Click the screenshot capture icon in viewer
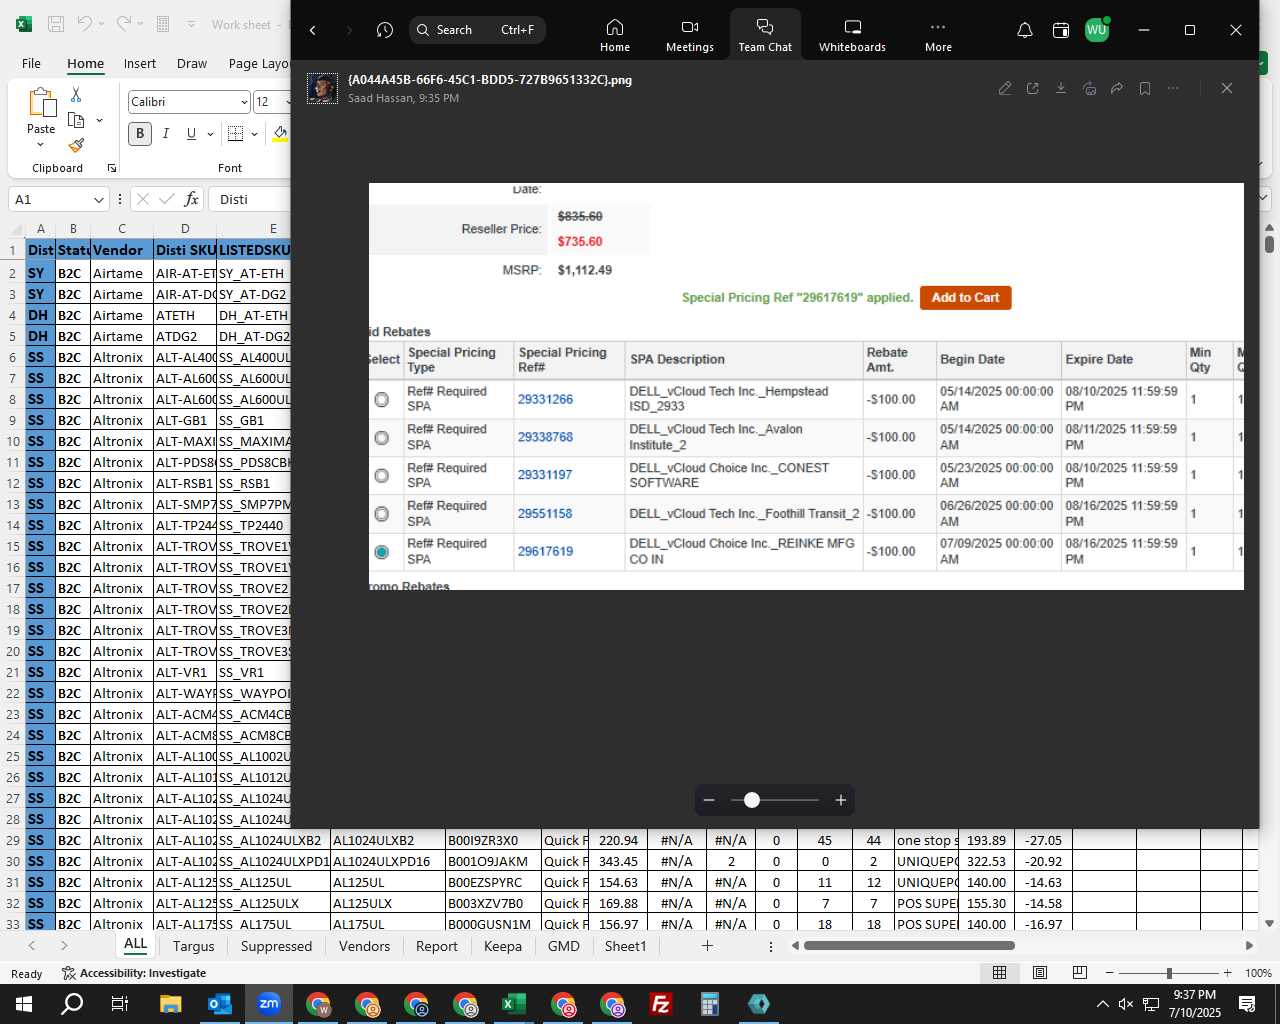The image size is (1280, 1024). [1089, 88]
